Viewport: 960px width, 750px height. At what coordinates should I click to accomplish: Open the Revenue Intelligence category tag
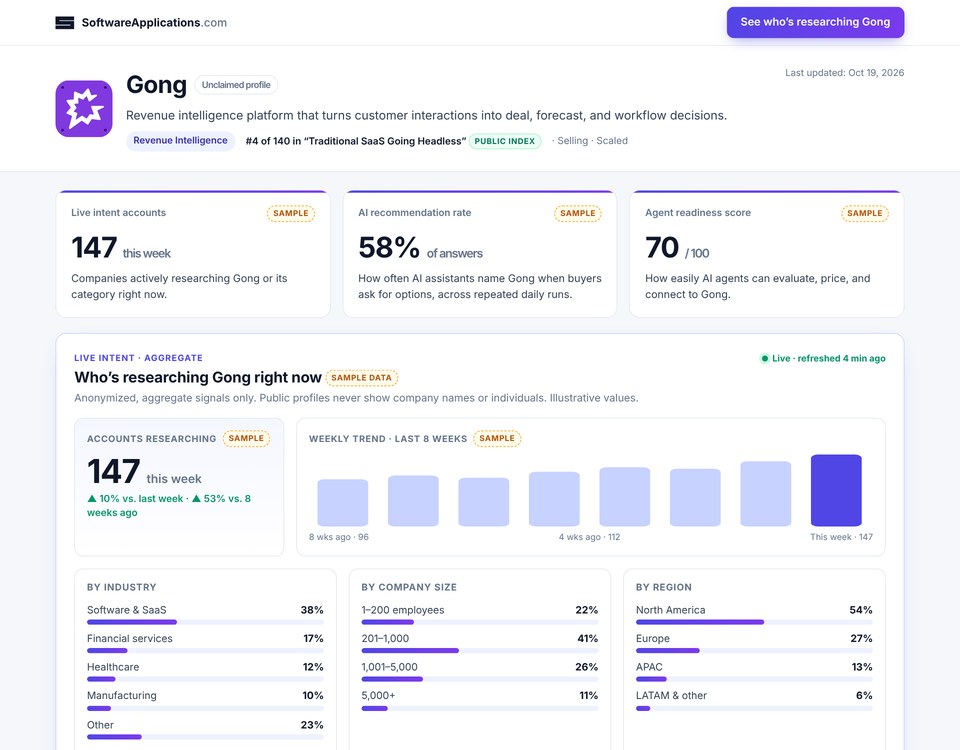pos(181,141)
